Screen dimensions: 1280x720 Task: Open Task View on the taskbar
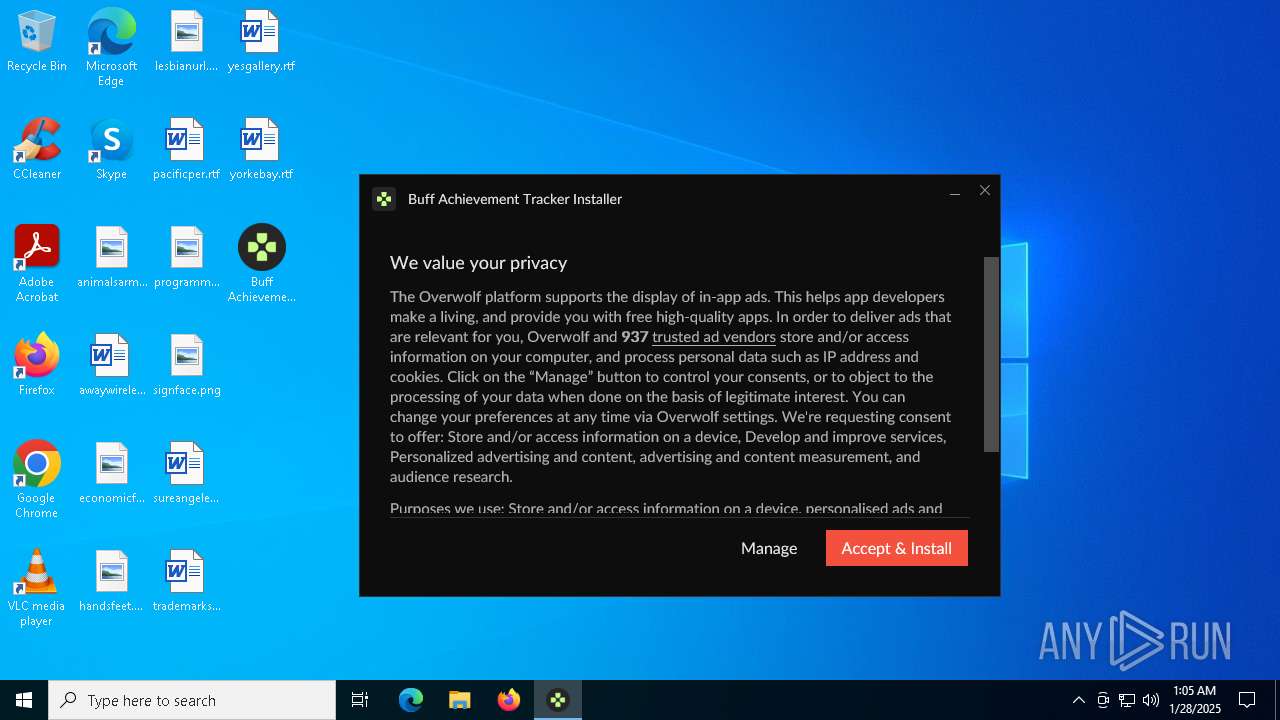click(x=360, y=700)
